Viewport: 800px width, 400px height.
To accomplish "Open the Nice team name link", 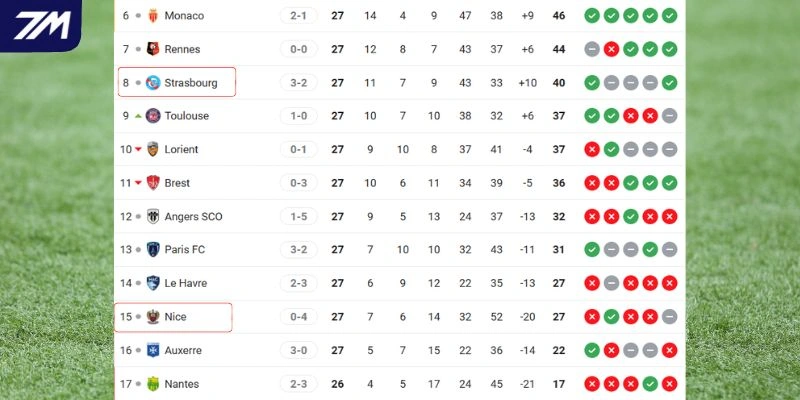I will (176, 317).
